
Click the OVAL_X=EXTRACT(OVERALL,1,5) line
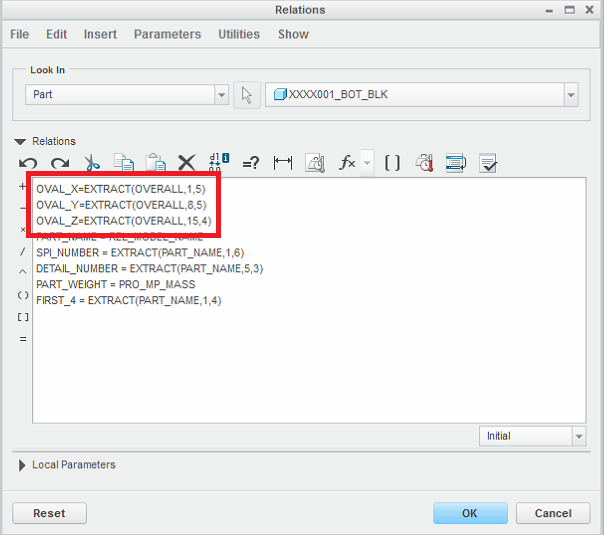[121, 189]
